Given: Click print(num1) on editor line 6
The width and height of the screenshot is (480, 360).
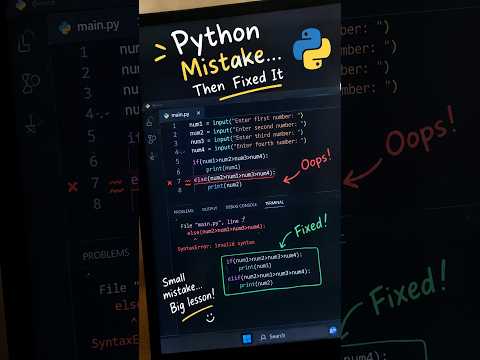Looking at the screenshot, I should tap(223, 168).
